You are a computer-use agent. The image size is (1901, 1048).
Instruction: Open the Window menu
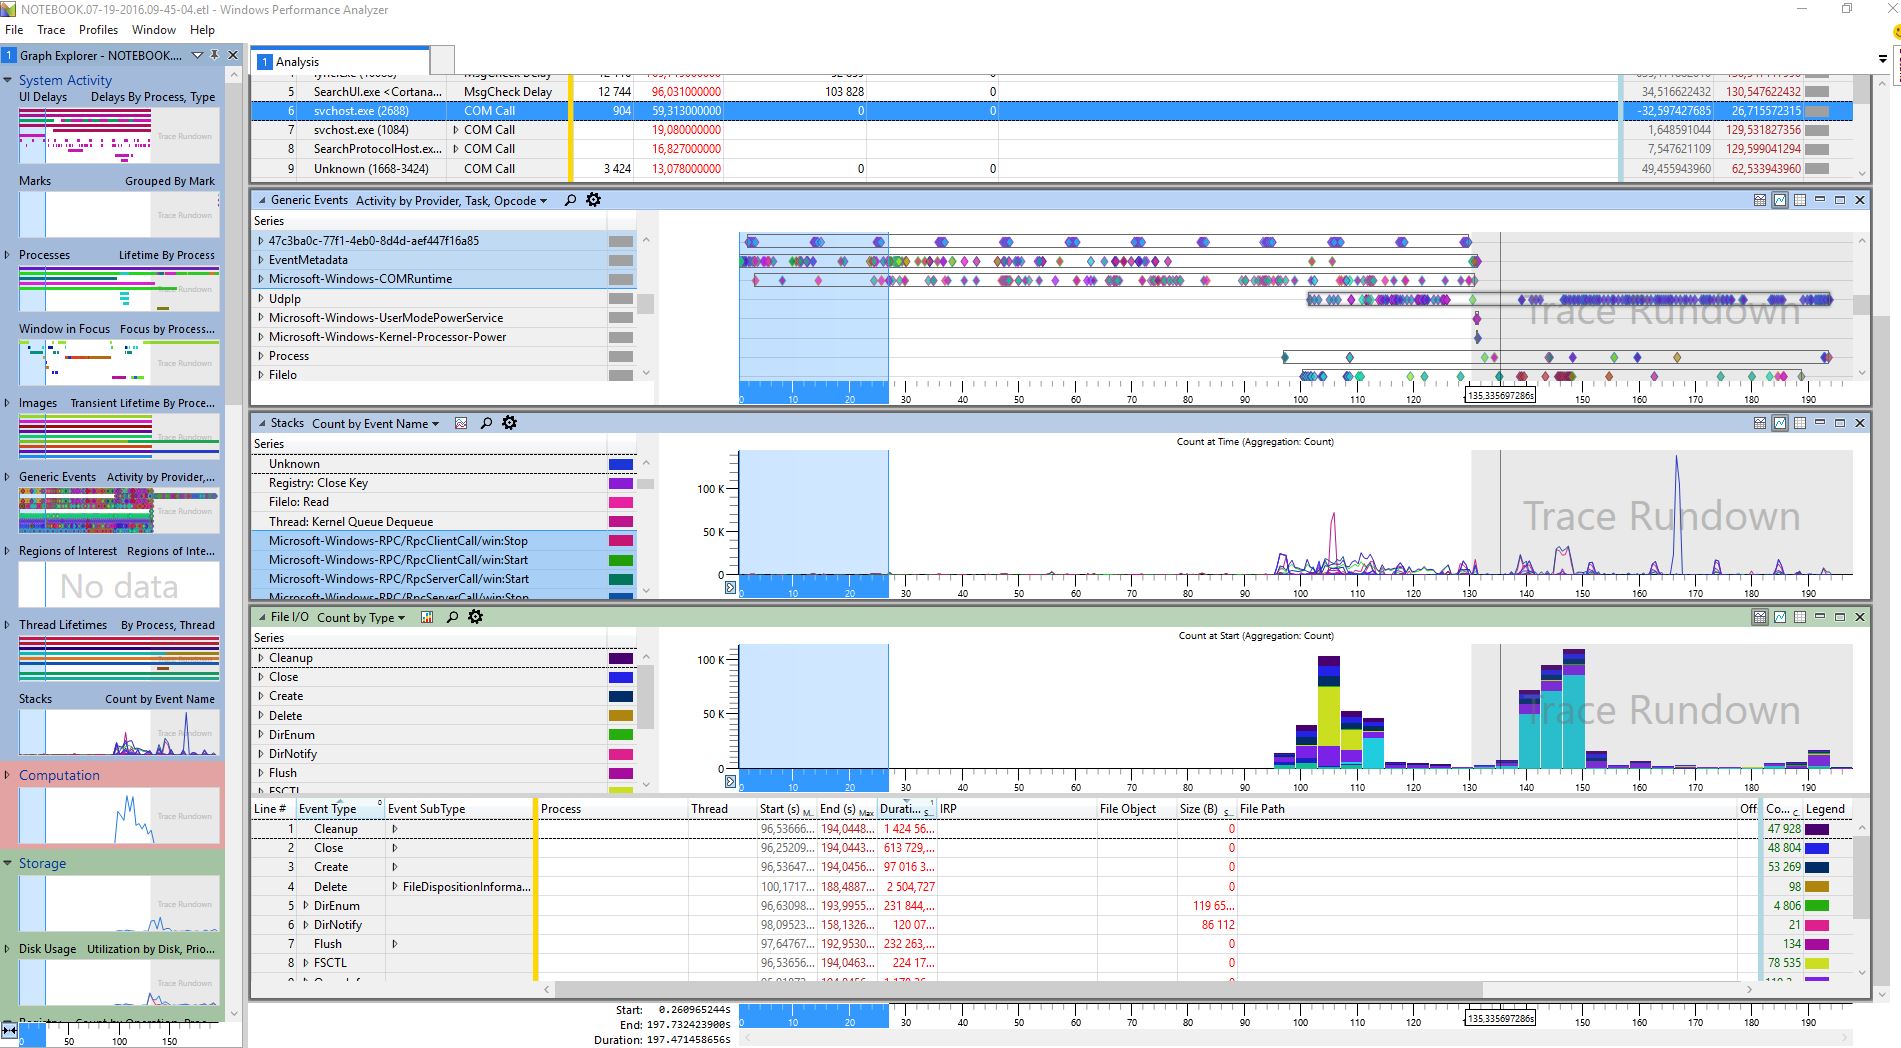(x=153, y=30)
